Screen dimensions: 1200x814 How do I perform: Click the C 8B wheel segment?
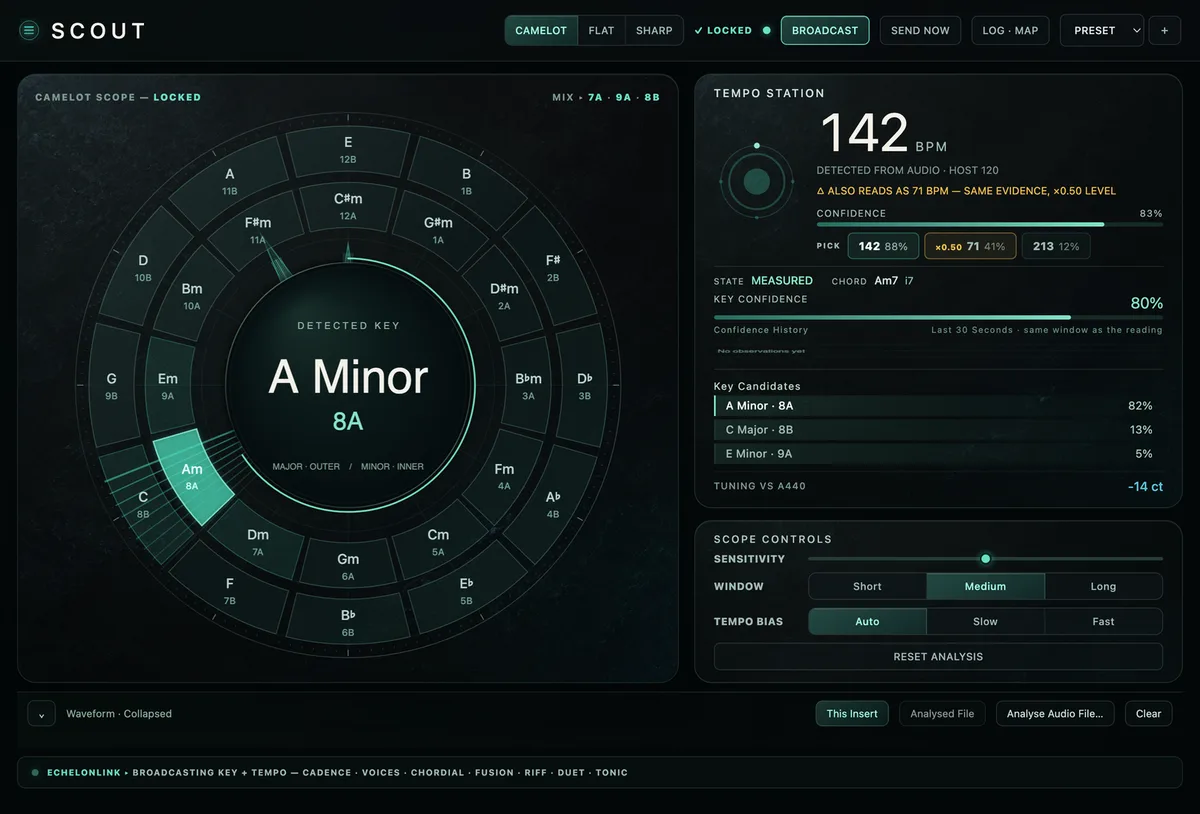143,505
